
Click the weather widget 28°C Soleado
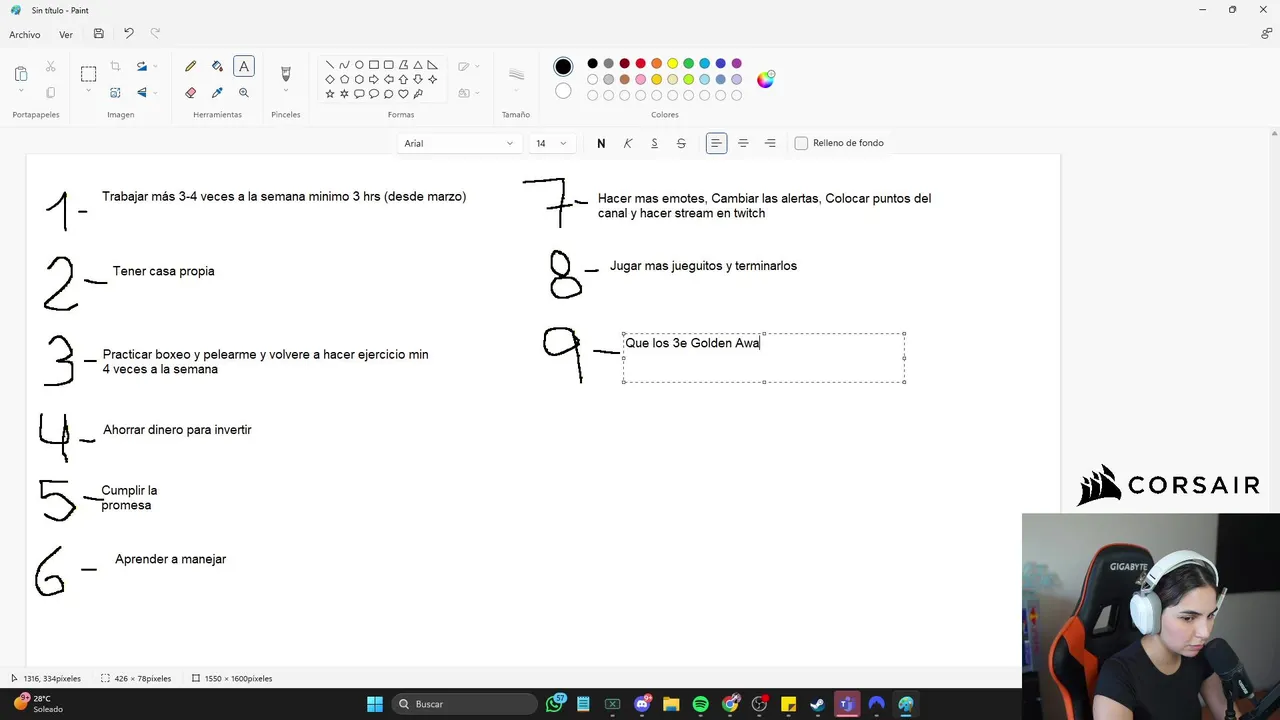point(40,704)
